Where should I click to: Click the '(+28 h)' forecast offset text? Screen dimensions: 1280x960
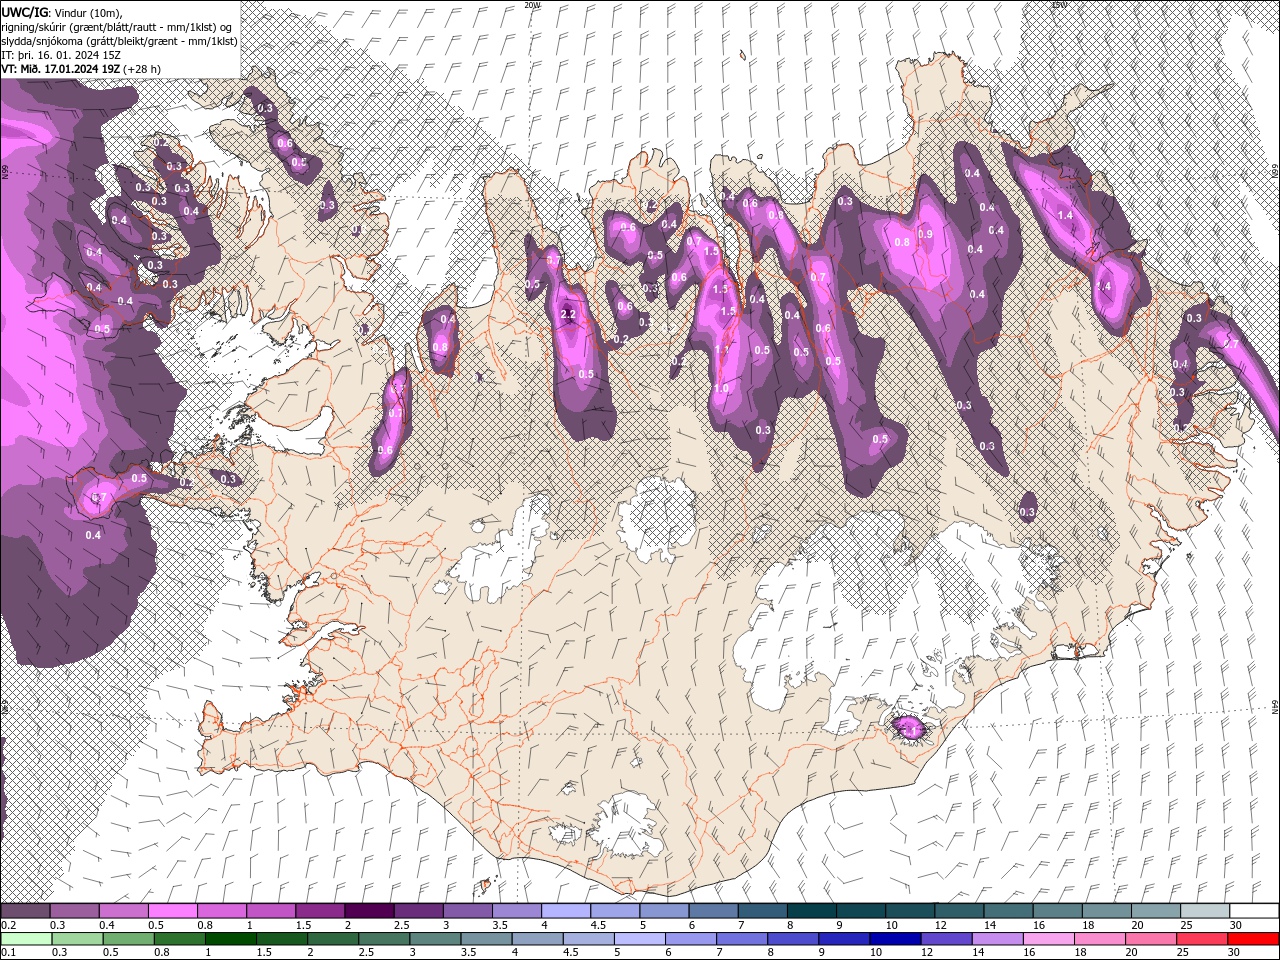point(143,69)
